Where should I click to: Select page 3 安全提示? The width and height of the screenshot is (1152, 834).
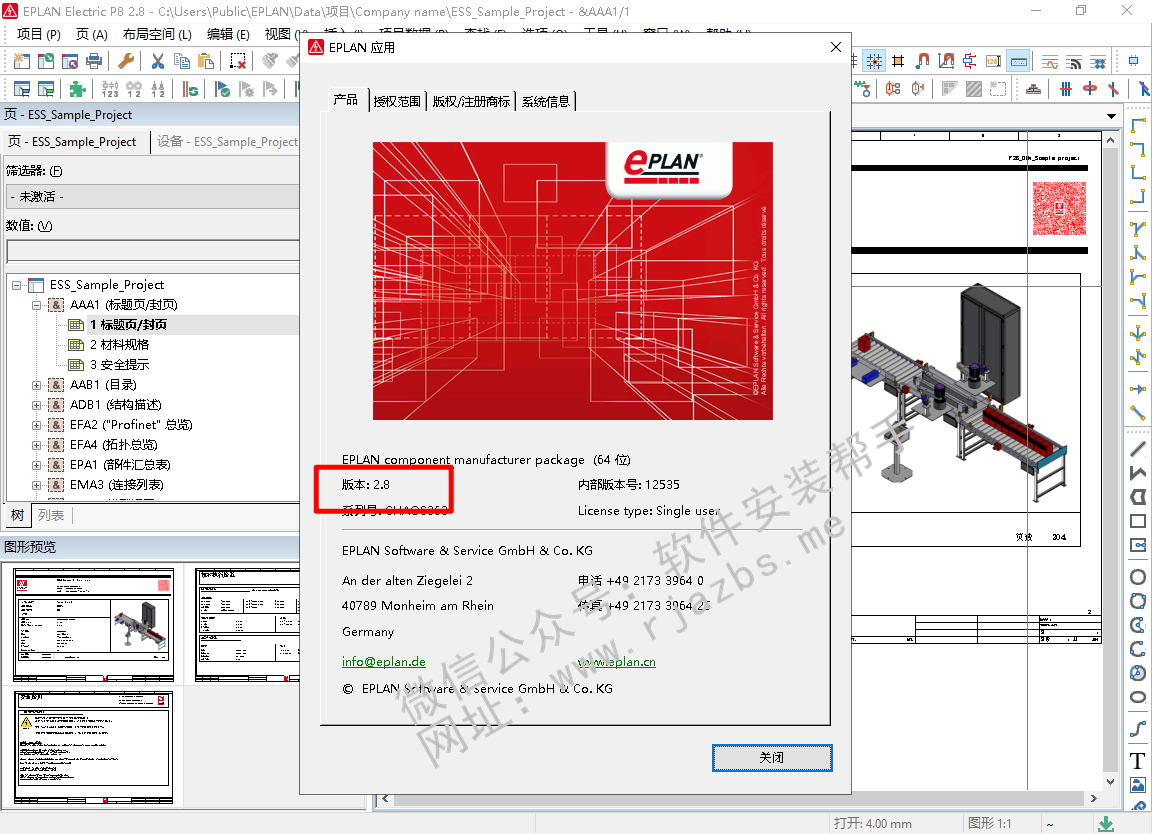(119, 364)
